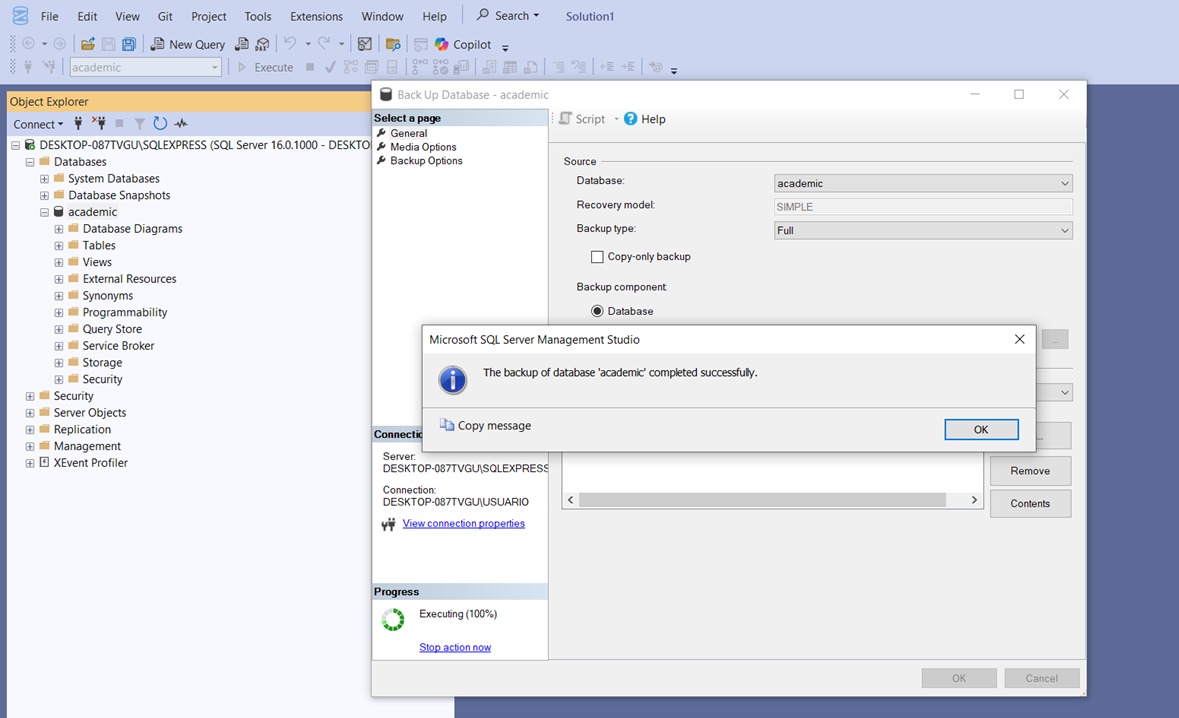Viewport: 1179px width, 718px height.
Task: Click the scroll right arrow in destination list
Action: click(974, 500)
